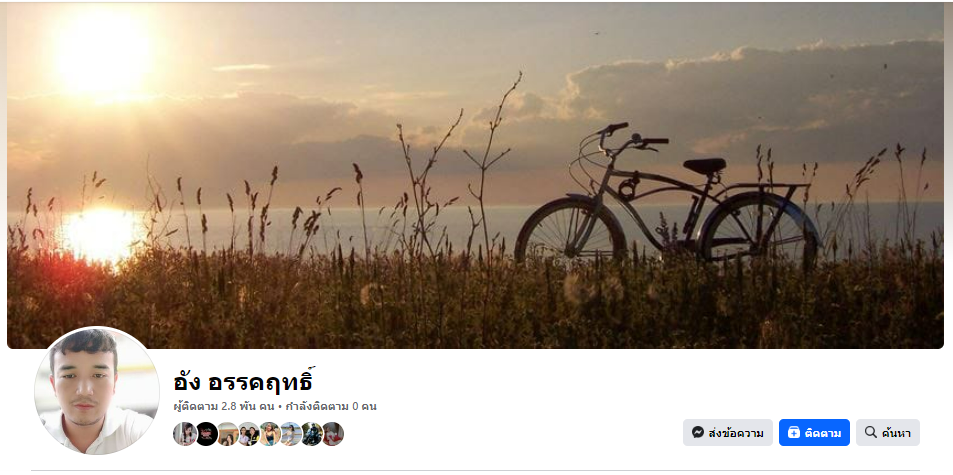953x475 pixels.
Task: Open the motorcycle rider follower avatar
Action: (x=312, y=434)
